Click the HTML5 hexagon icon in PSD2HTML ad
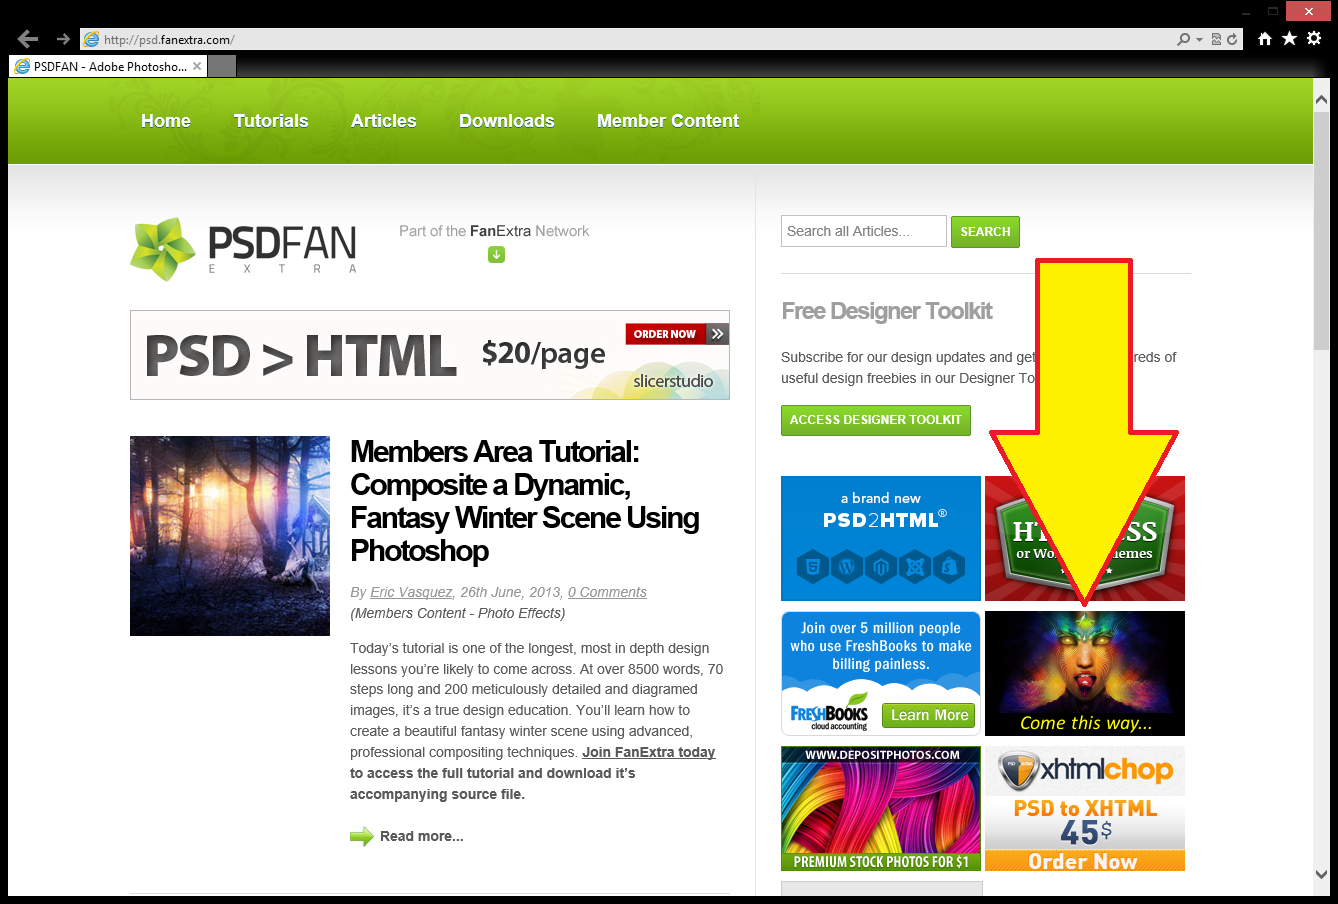 tap(813, 567)
